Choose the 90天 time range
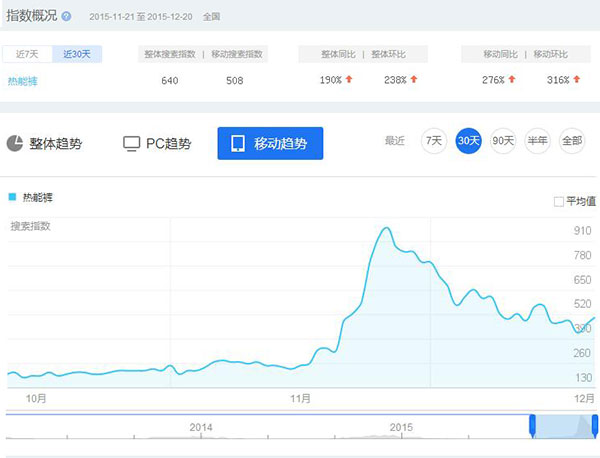This screenshot has width=600, height=458. point(503,141)
